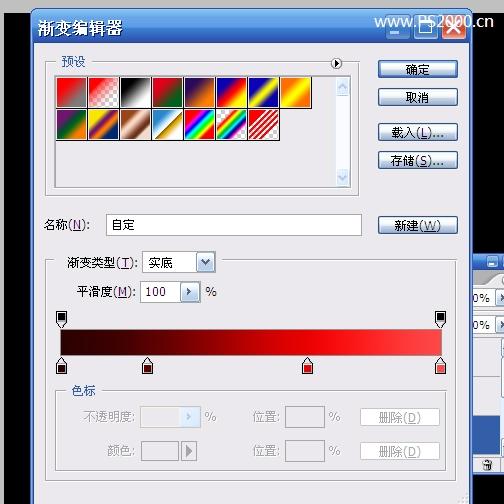Select the red-to-transparent gradient preset
This screenshot has width=504, height=504.
coord(103,92)
